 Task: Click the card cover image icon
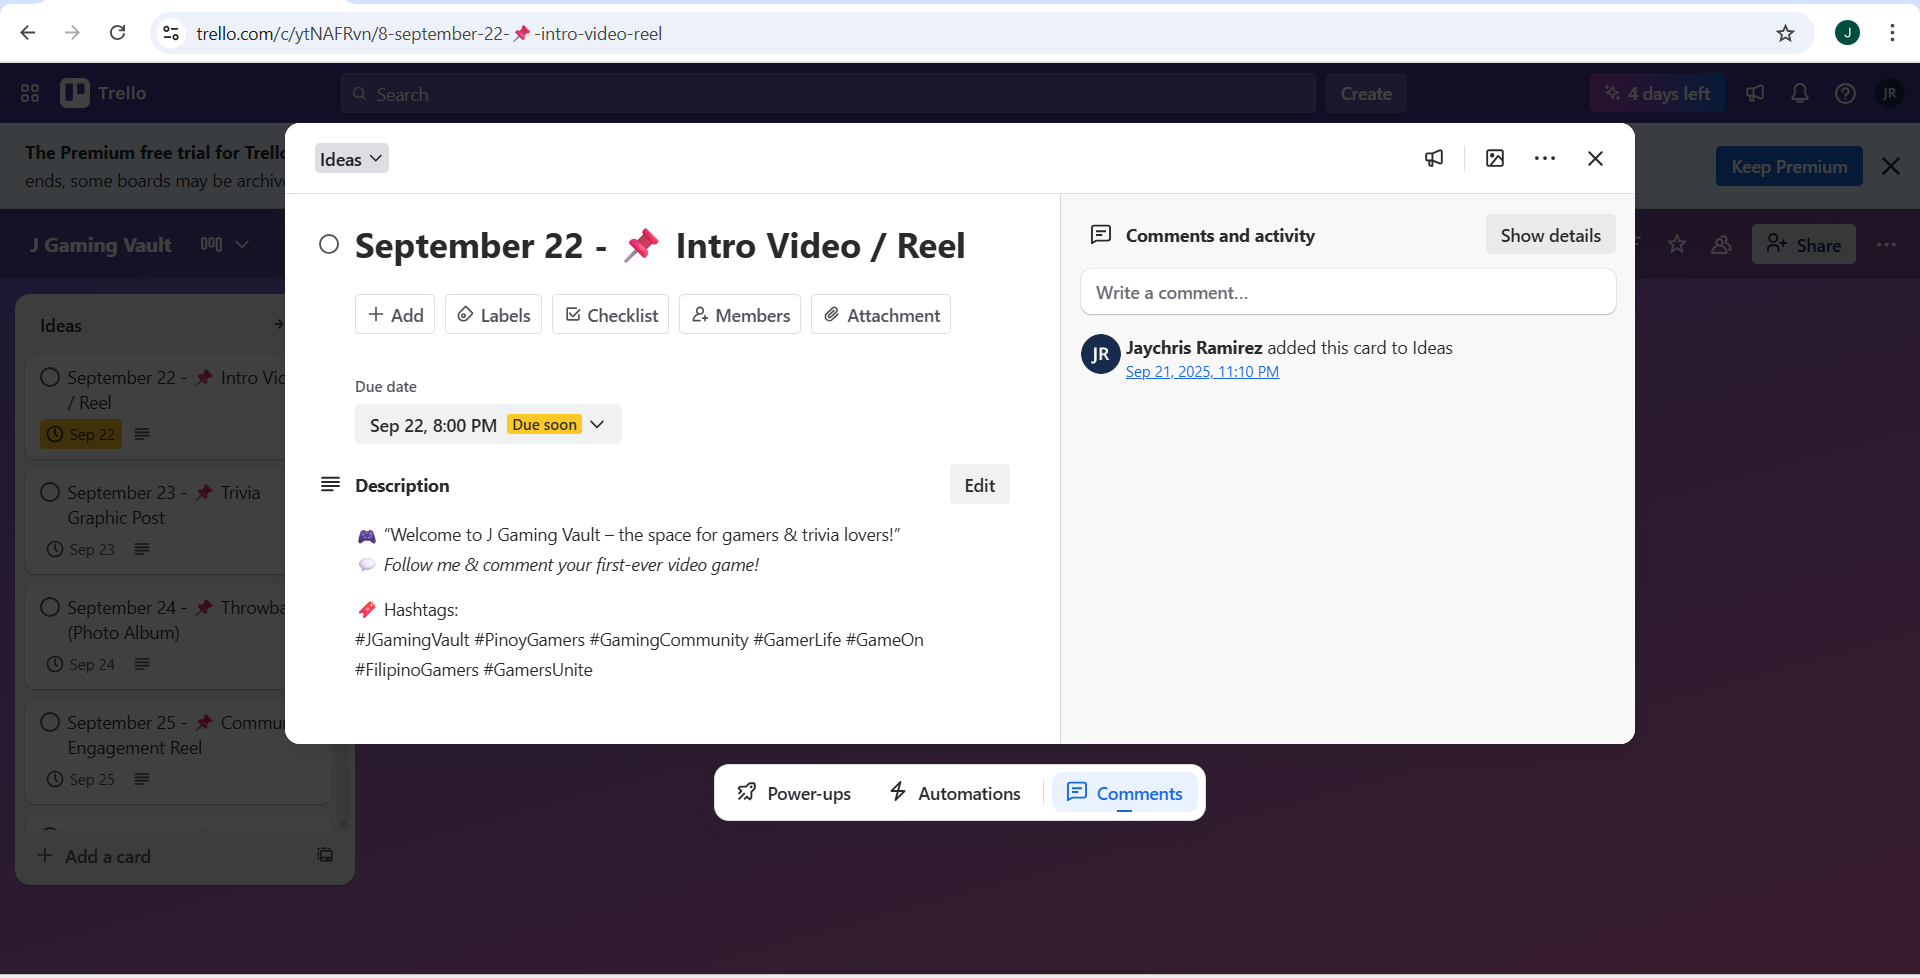(1494, 158)
